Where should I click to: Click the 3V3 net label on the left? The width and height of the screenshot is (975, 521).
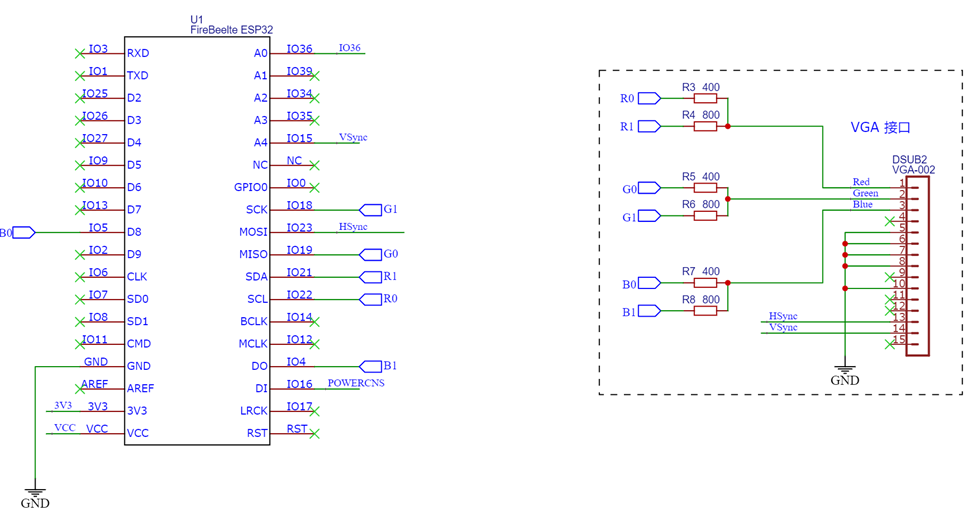click(x=63, y=405)
